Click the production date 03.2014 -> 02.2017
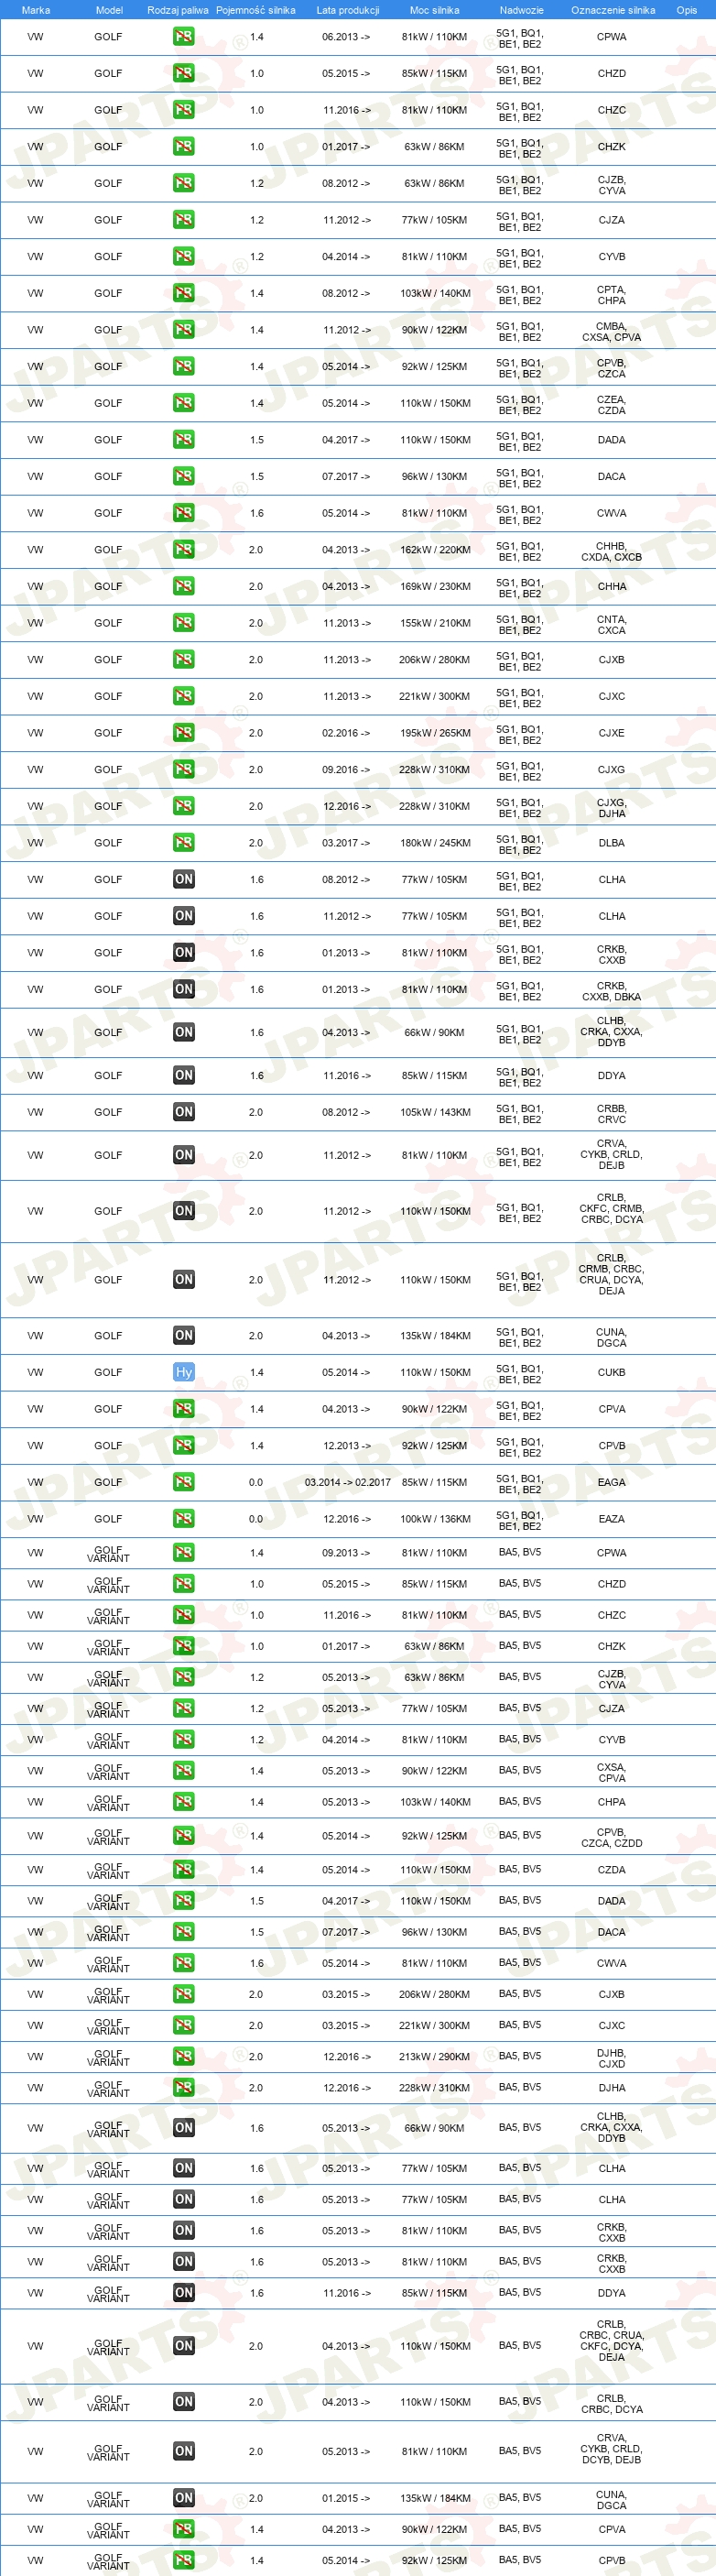 click(x=348, y=1482)
